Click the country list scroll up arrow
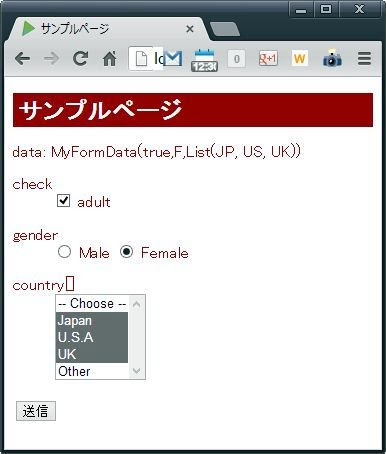This screenshot has height=454, width=386. [x=137, y=304]
